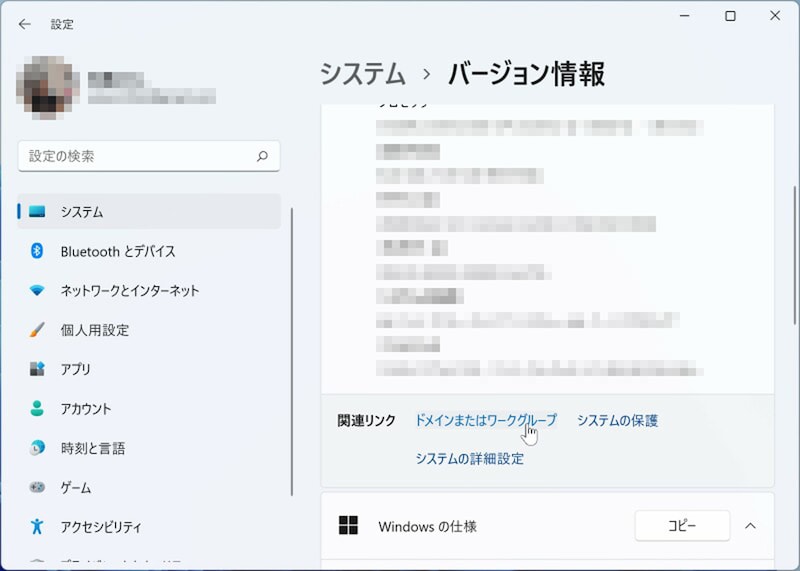Select 個人用設定 in the sidebar

tap(94, 330)
